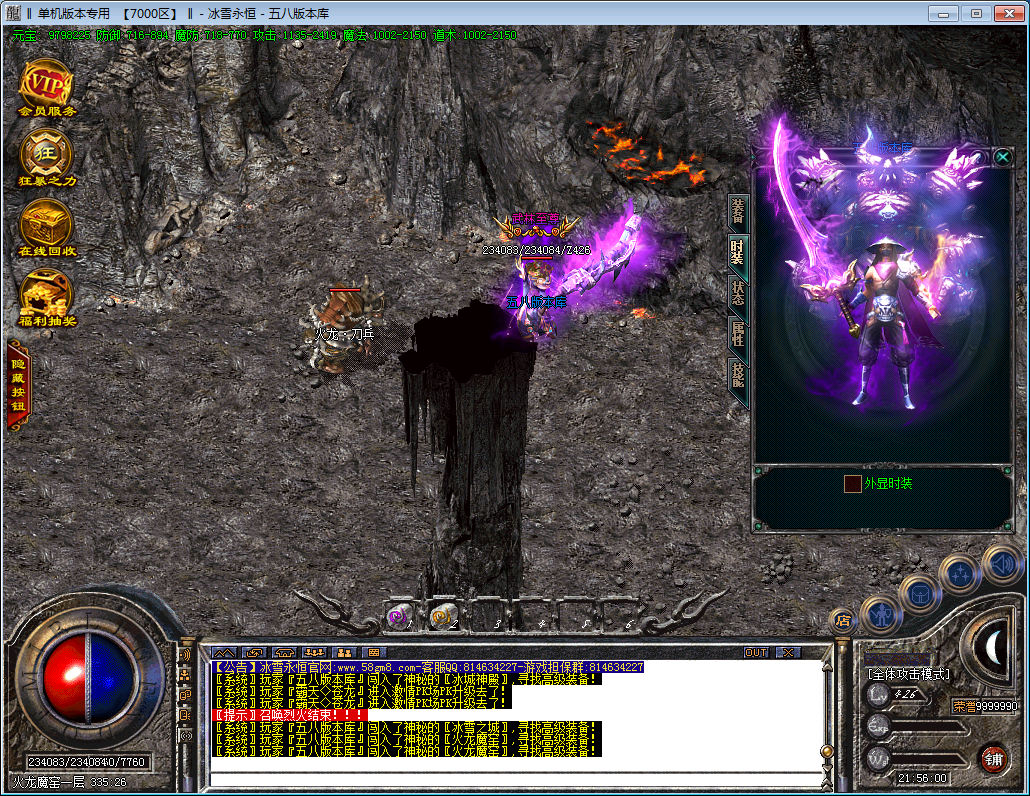Viewport: 1030px width, 796px height.
Task: Toggle the group-hierarchy chat channel icon
Action: [x=185, y=674]
